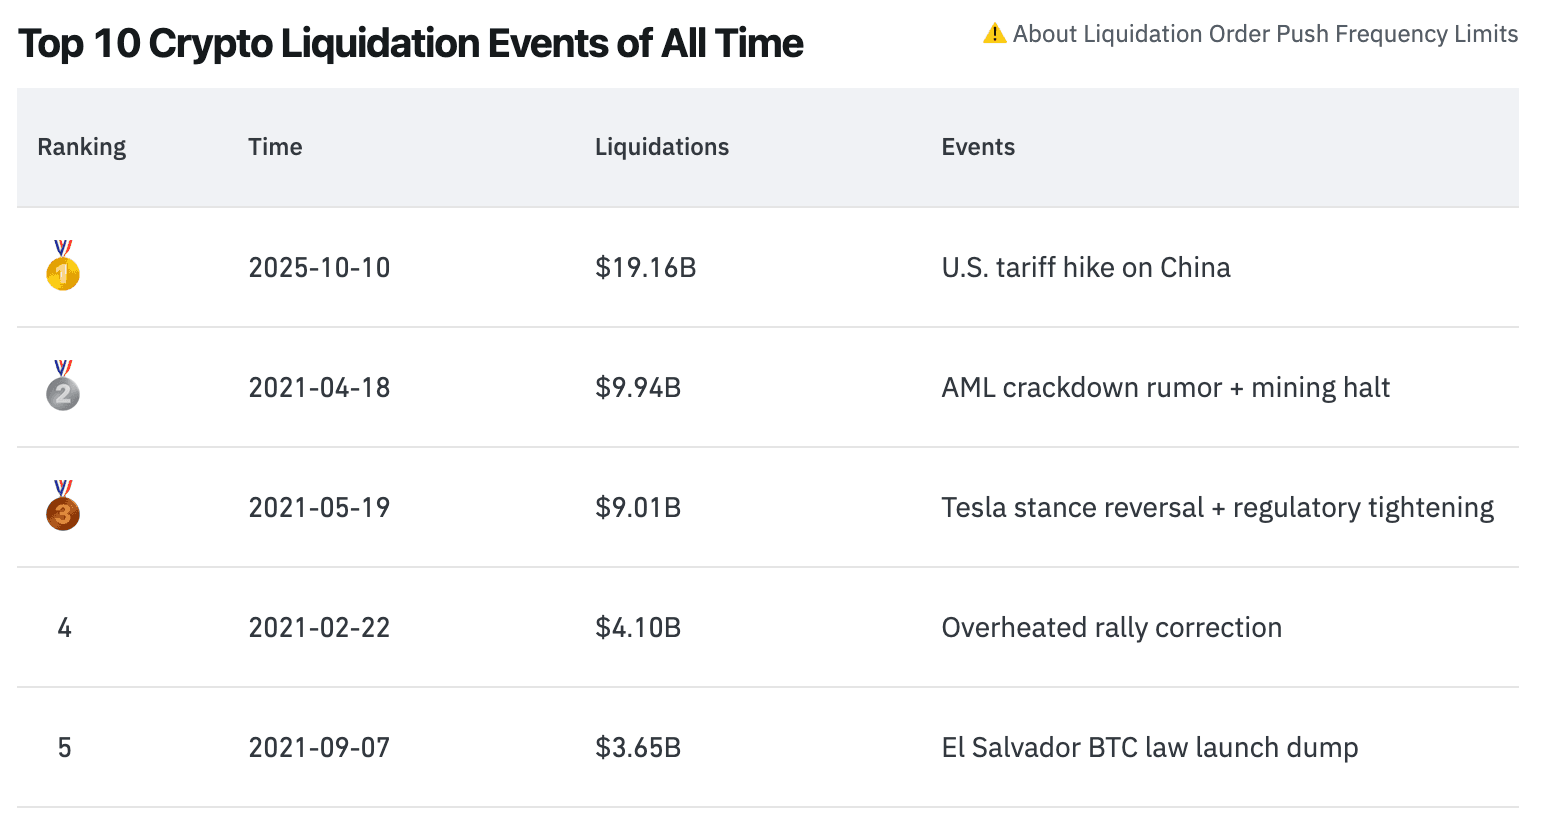Image resolution: width=1542 pixels, height=824 pixels.
Task: Click the silver medal rank 2 icon
Action: (62, 387)
